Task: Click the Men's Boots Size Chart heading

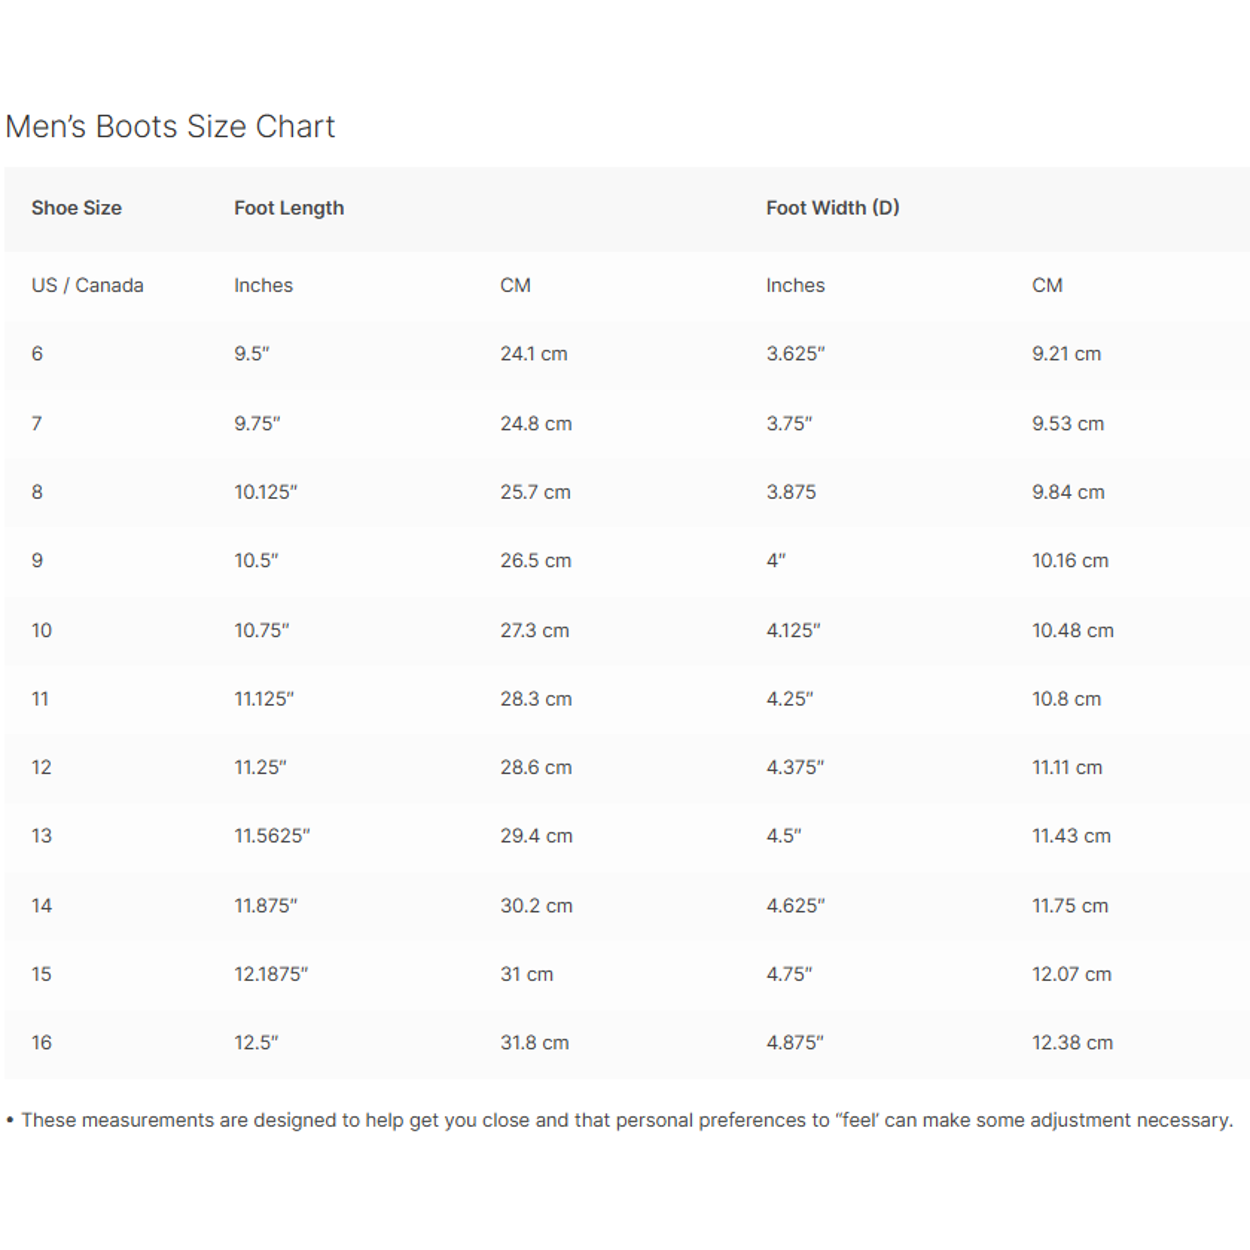Action: 170,127
